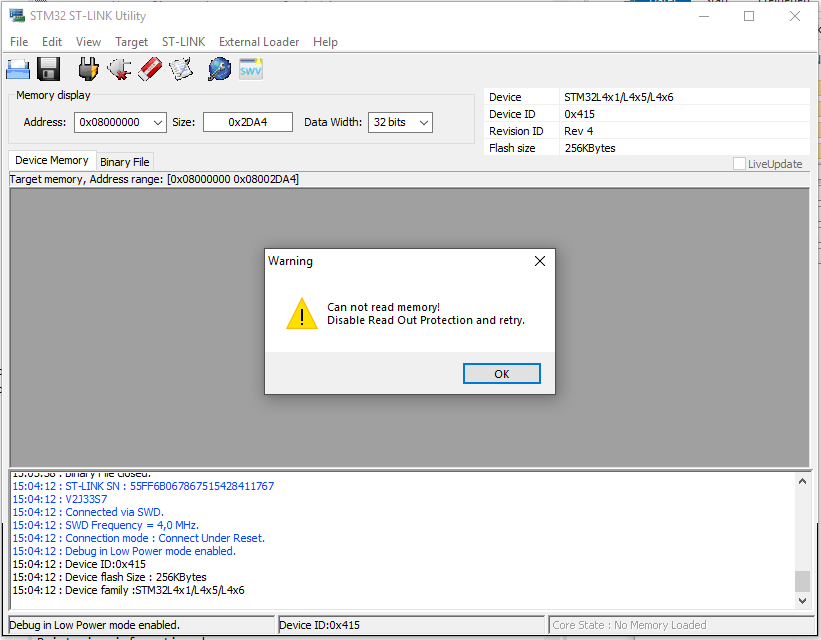Click log line 'V2J33S7'

[x=60, y=500]
